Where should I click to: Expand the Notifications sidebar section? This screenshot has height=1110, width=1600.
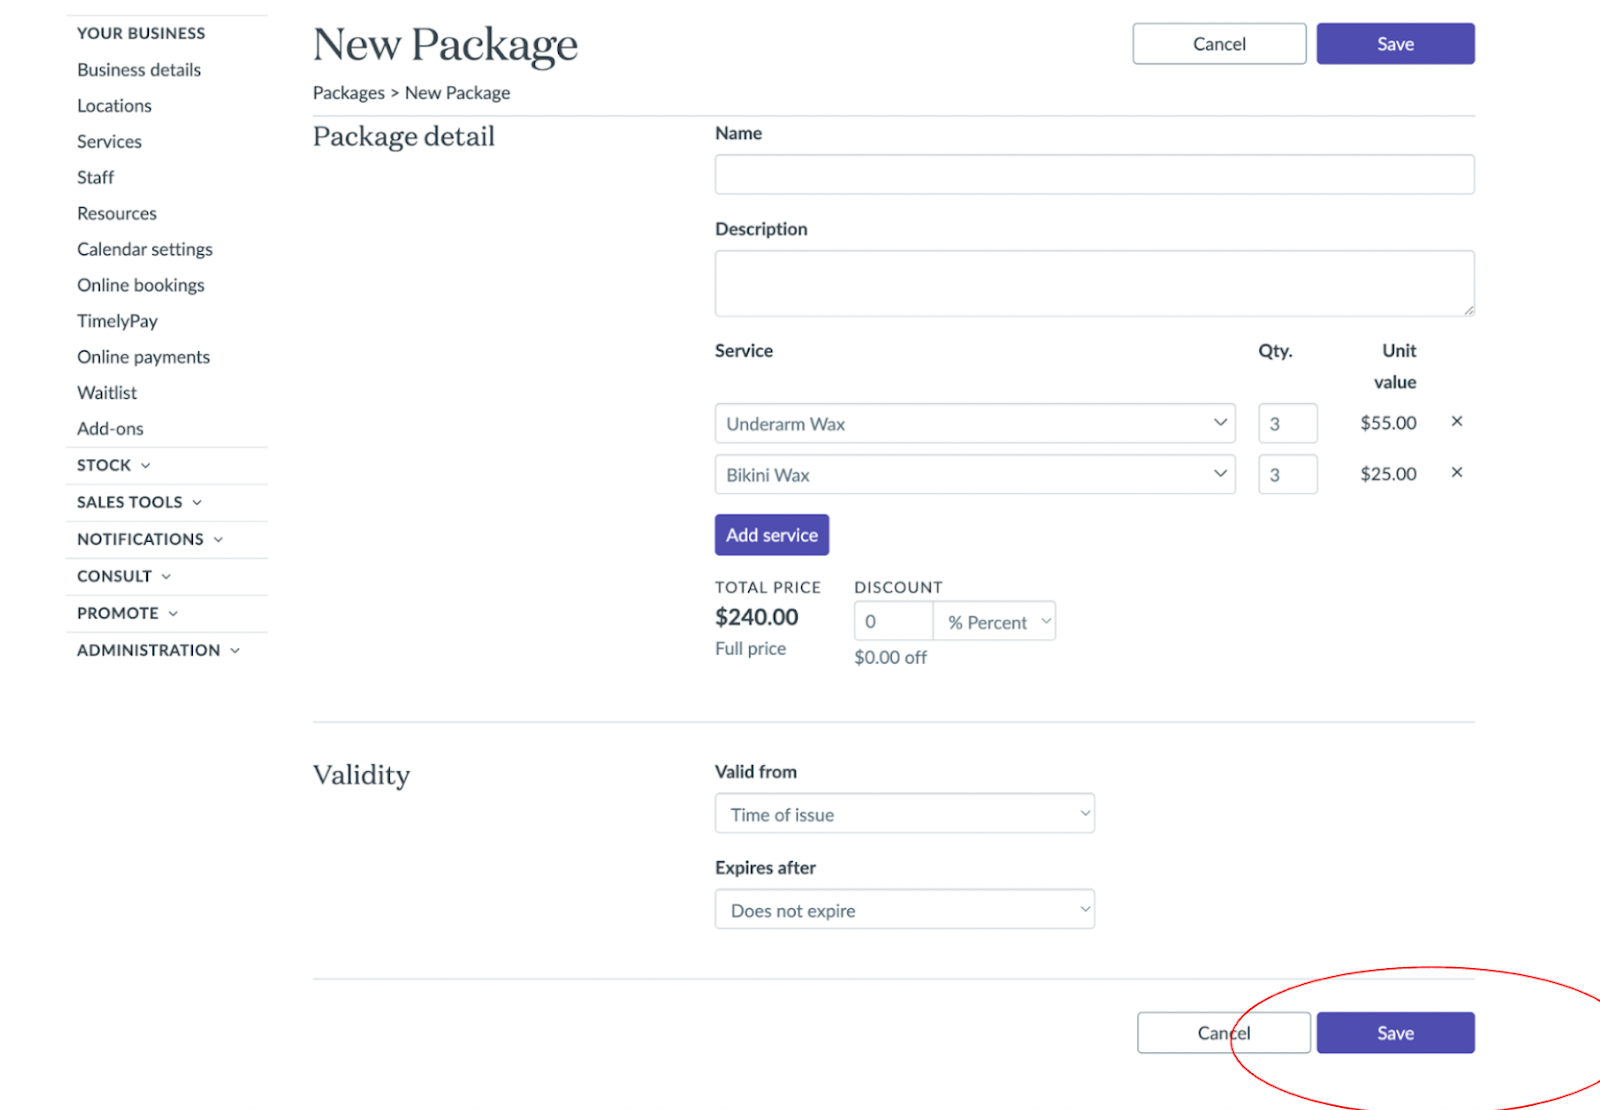[x=149, y=540]
